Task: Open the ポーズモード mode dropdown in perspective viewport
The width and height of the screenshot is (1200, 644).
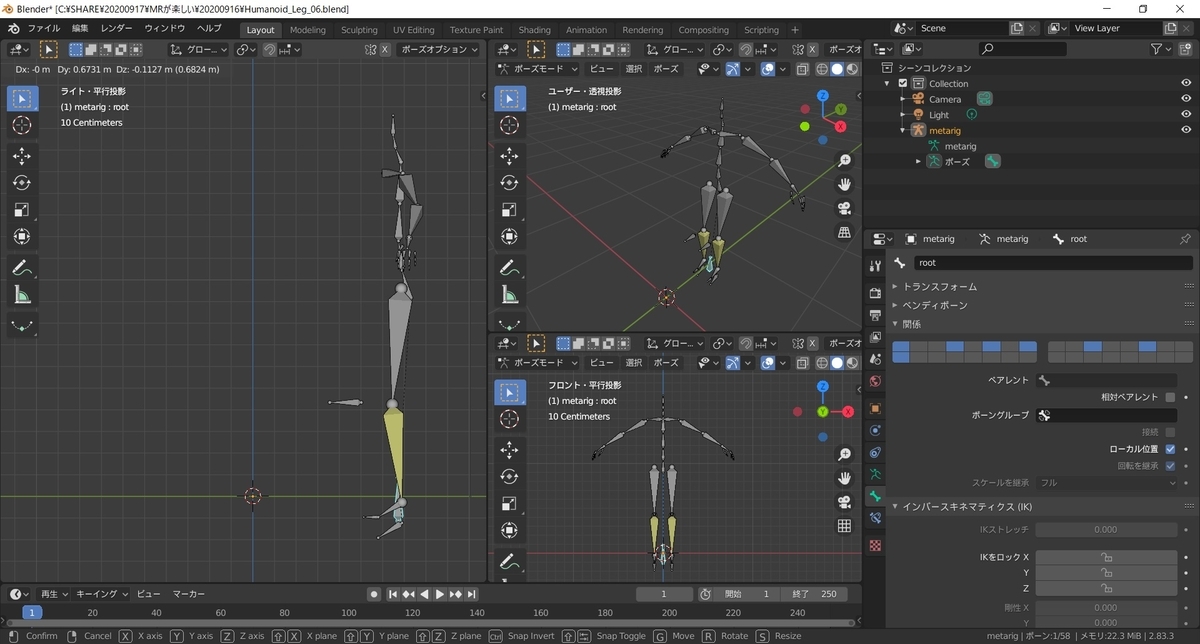Action: [538, 69]
